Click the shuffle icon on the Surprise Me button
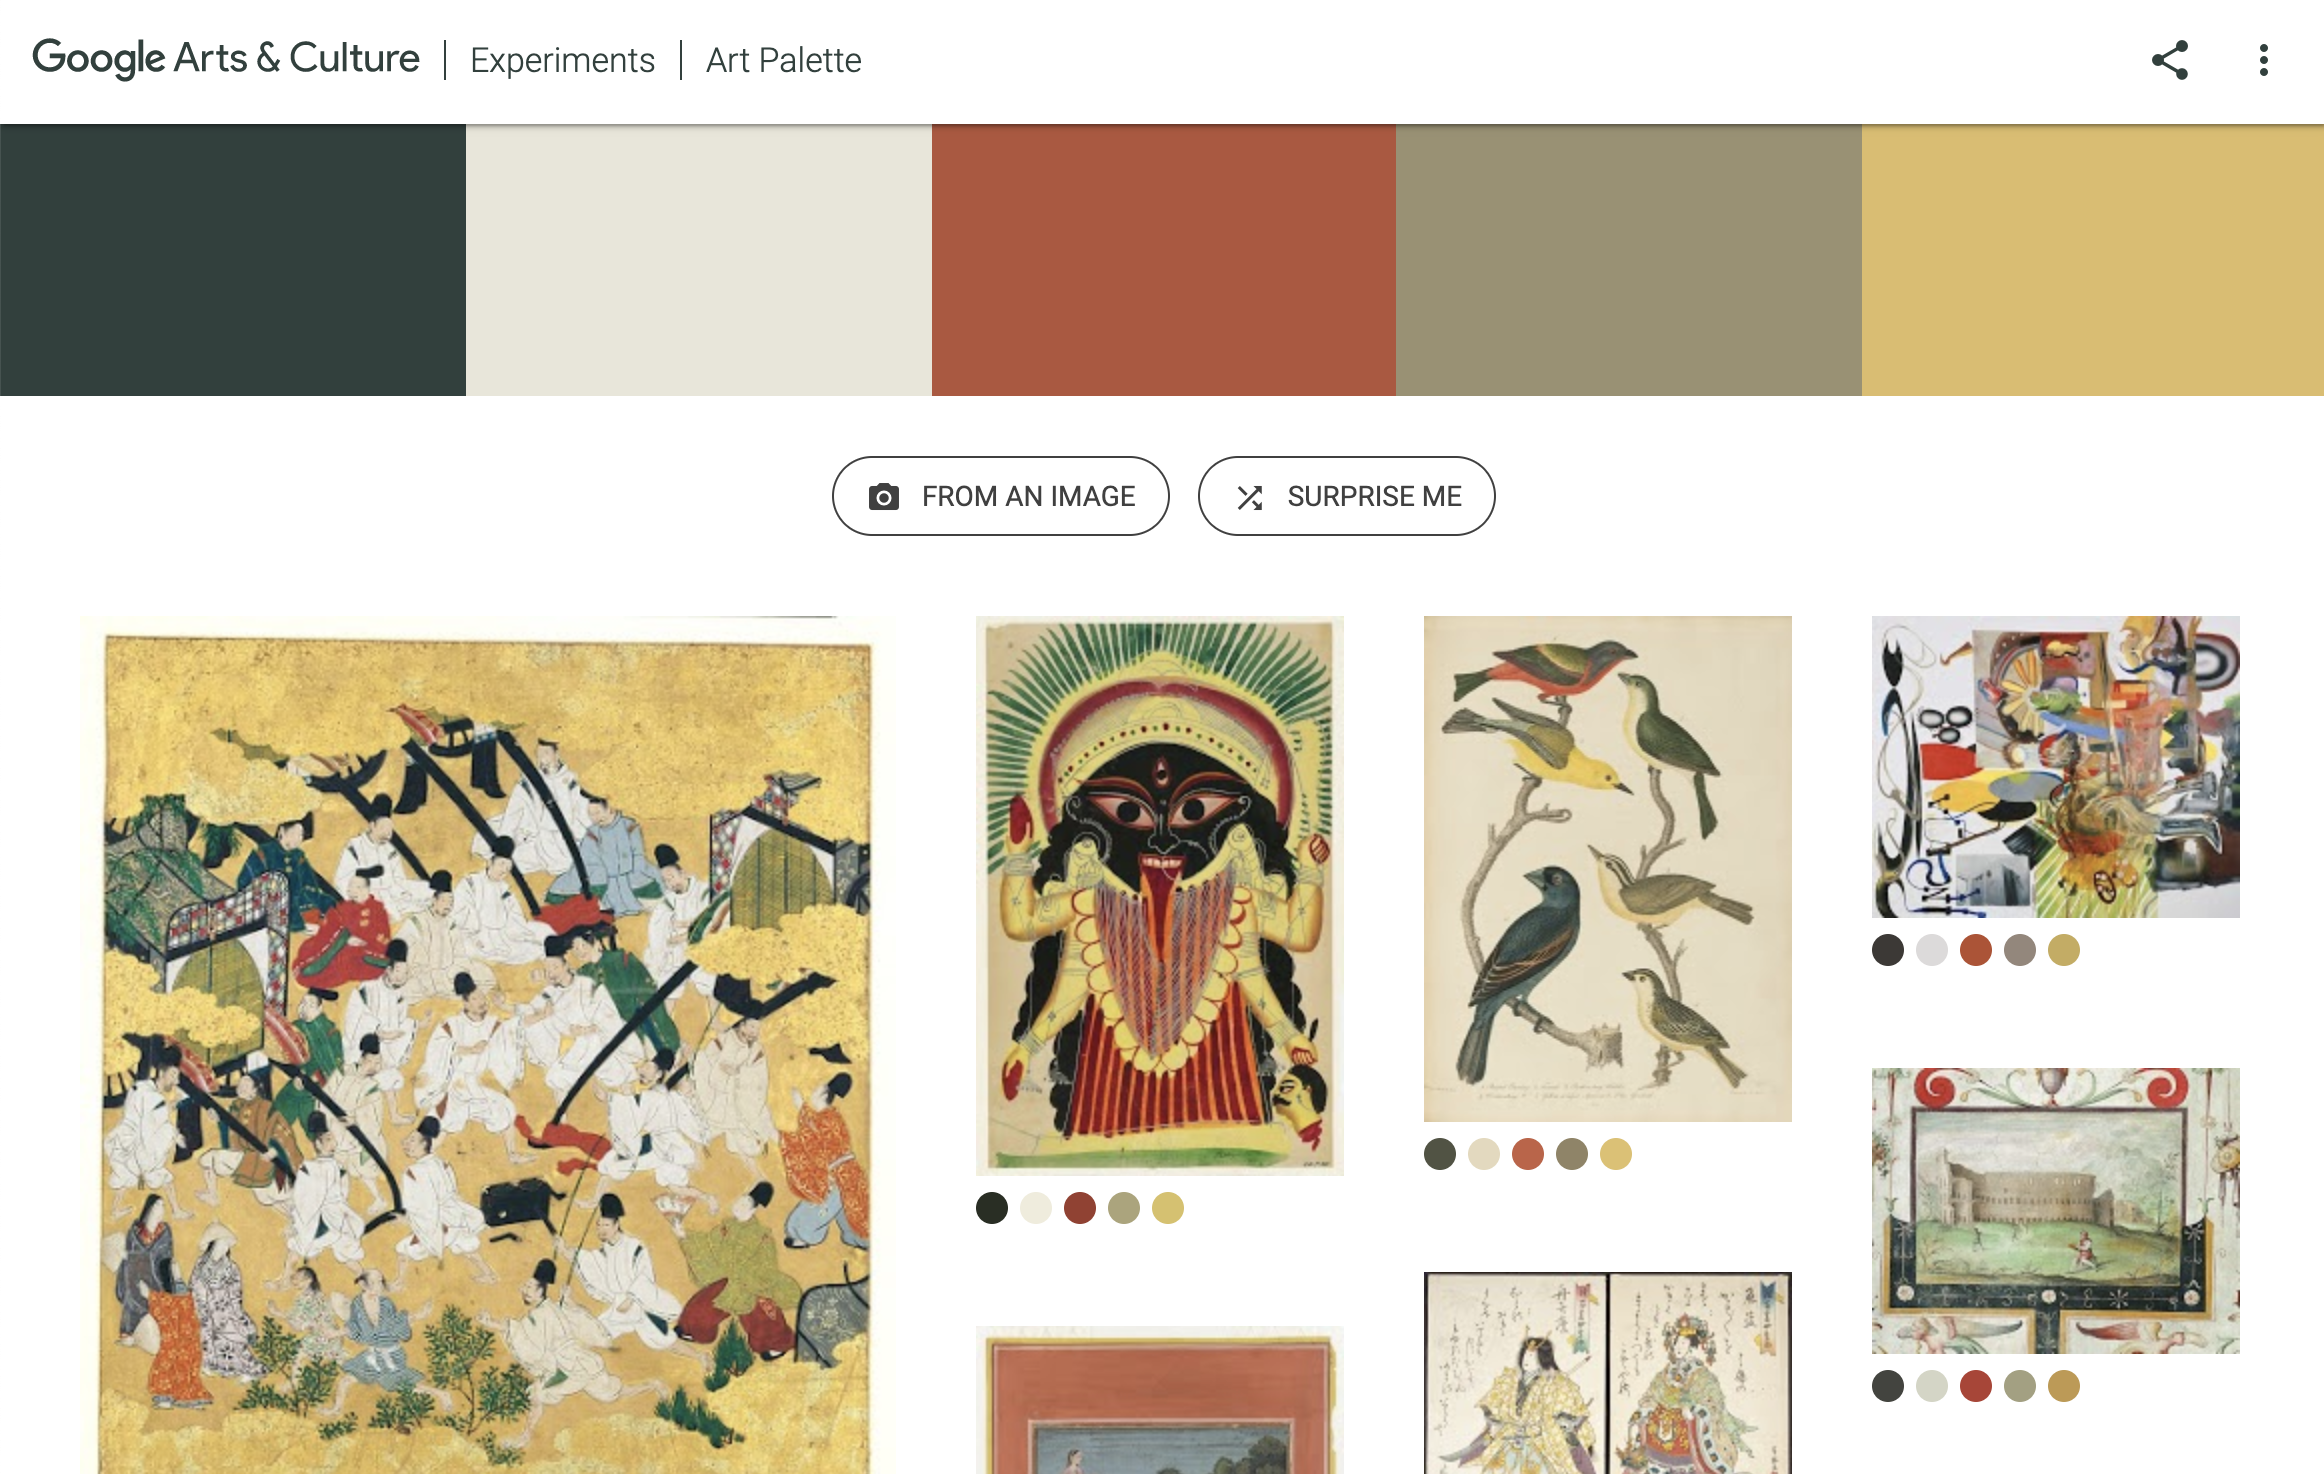This screenshot has height=1474, width=2324. [x=1249, y=497]
